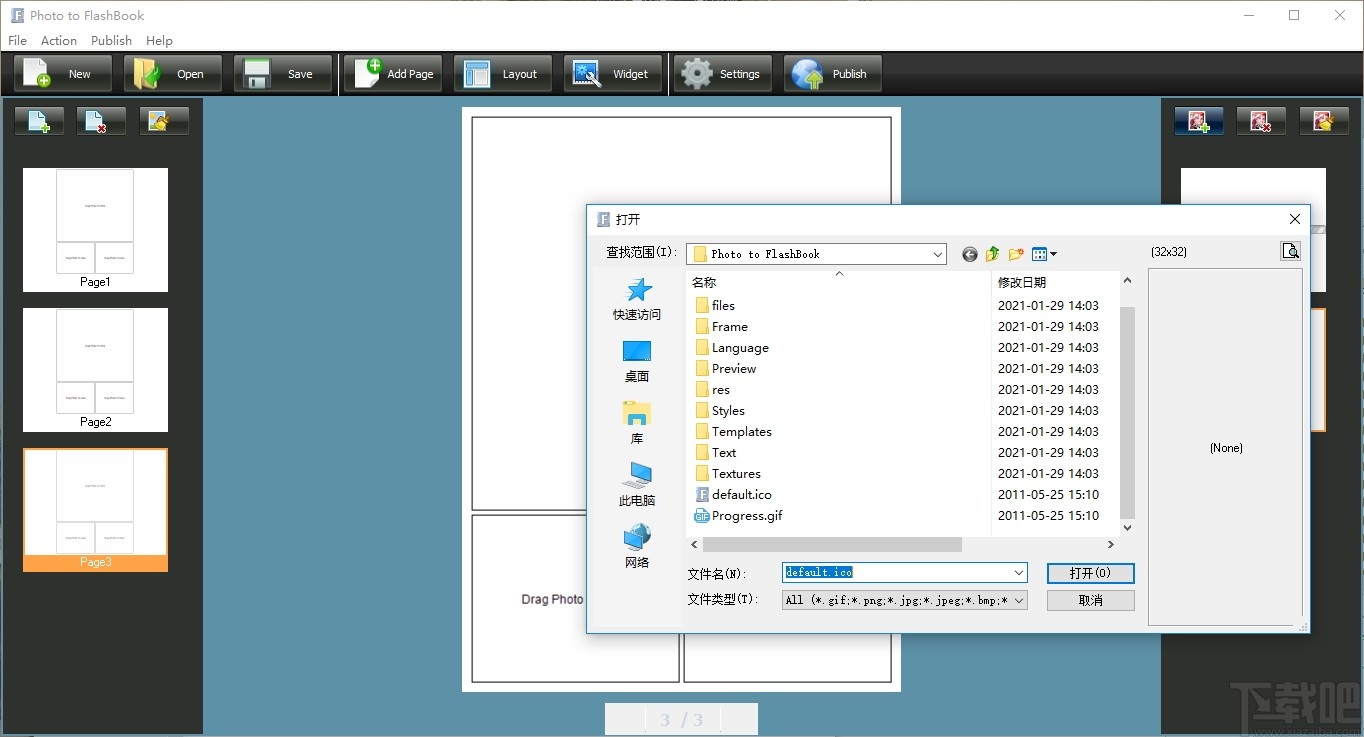The width and height of the screenshot is (1364, 737).
Task: Open the Action menu
Action: [59, 41]
